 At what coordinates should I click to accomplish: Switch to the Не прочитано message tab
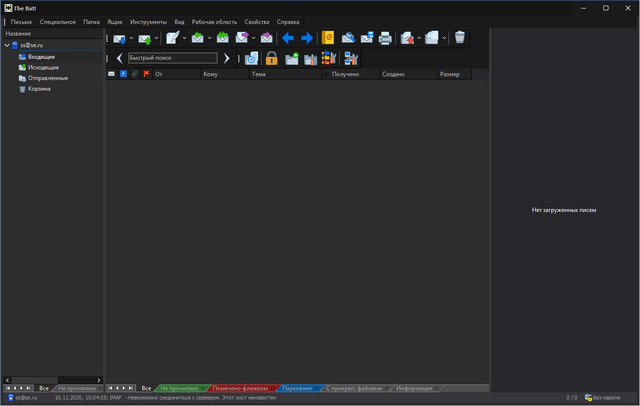pyautogui.click(x=178, y=388)
